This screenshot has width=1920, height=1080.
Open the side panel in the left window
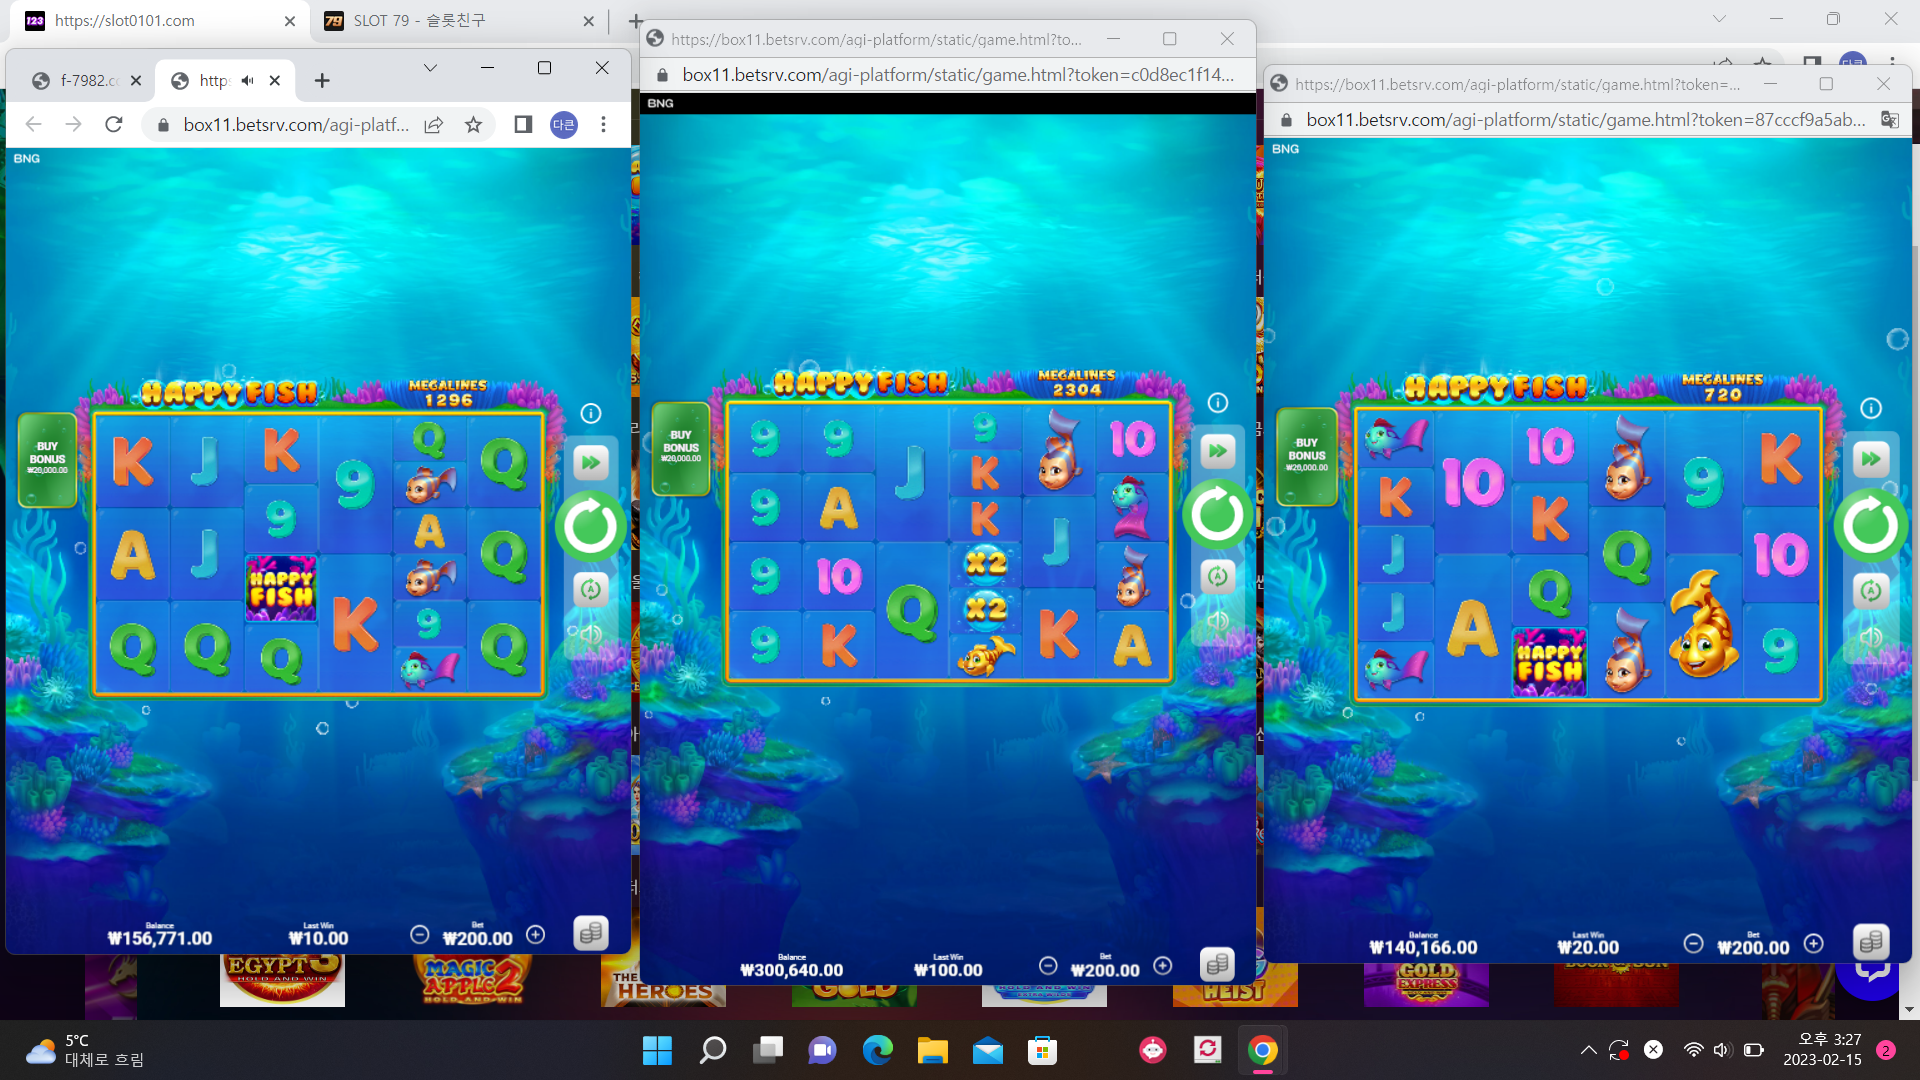pyautogui.click(x=523, y=124)
